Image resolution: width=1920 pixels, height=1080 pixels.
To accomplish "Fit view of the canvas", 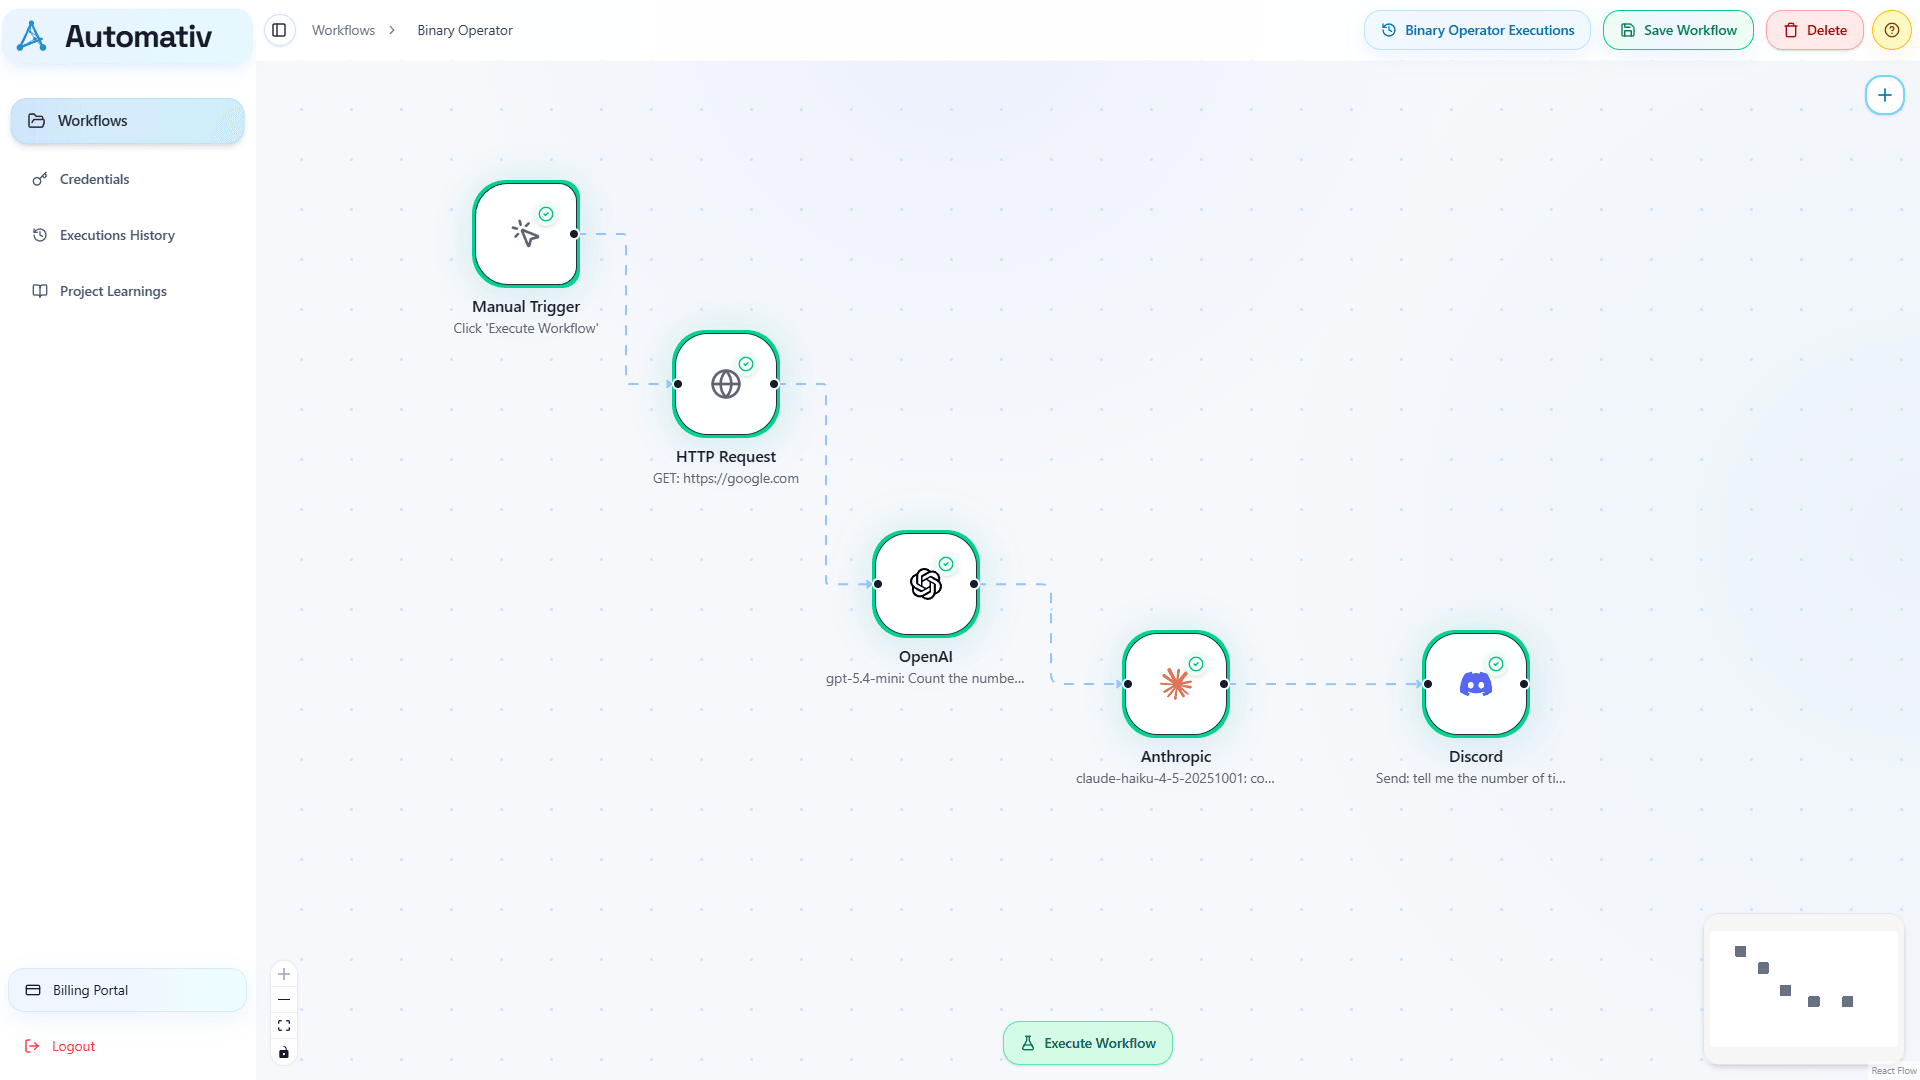I will [284, 1026].
